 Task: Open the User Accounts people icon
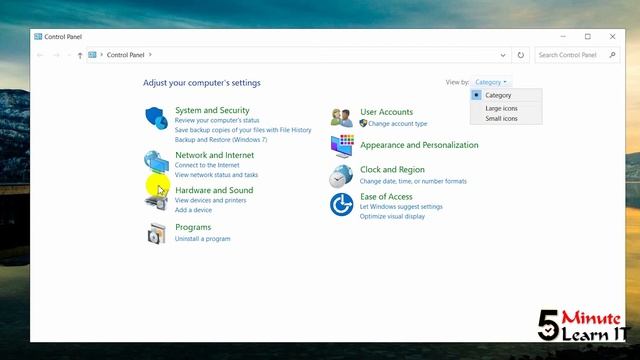(342, 118)
